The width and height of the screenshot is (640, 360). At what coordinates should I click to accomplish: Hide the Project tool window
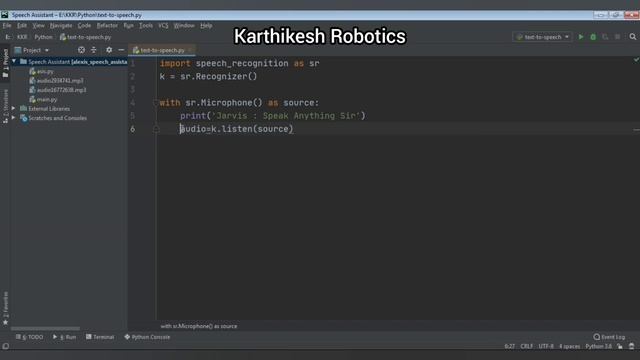point(121,50)
